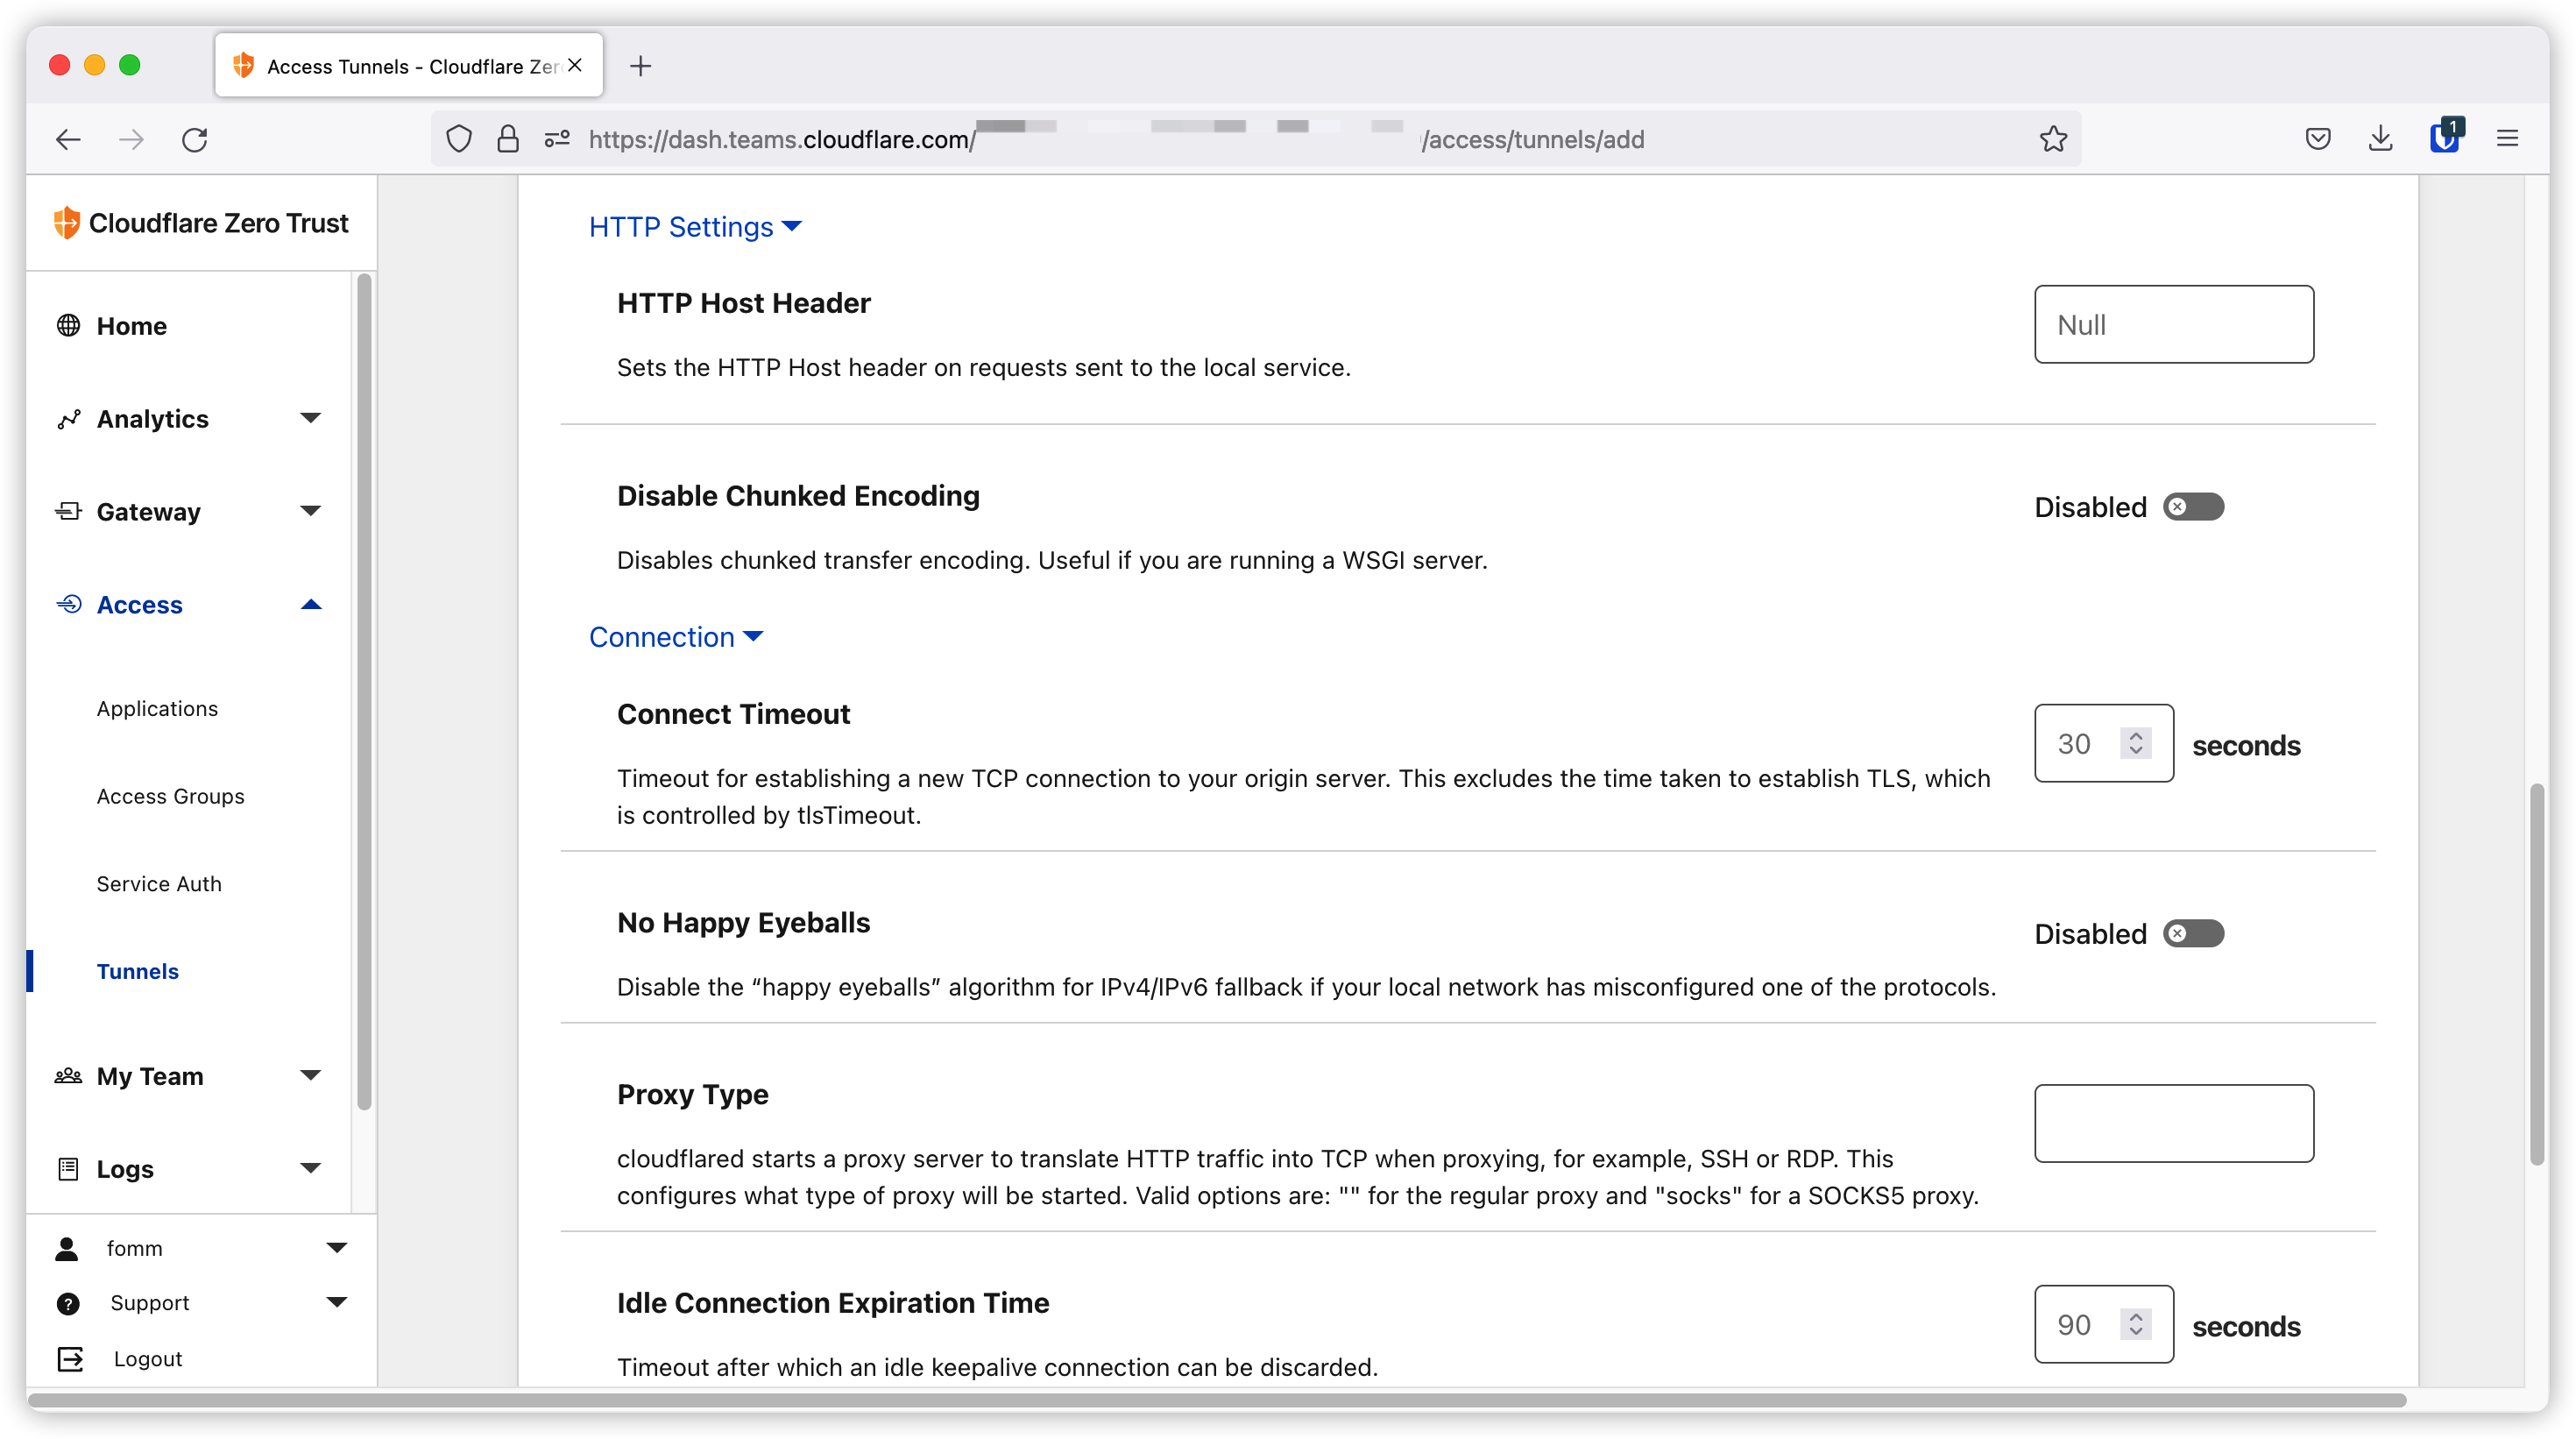
Task: Enable the No Happy Eyeballs toggle
Action: [x=2193, y=934]
